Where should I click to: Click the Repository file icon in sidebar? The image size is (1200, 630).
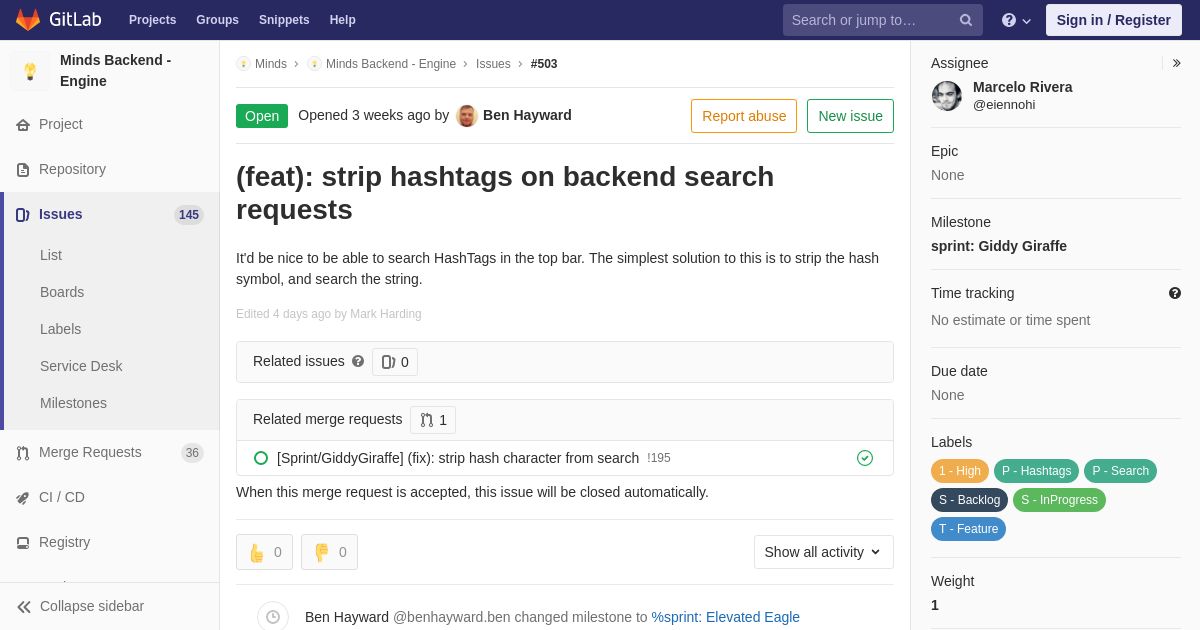[23, 170]
